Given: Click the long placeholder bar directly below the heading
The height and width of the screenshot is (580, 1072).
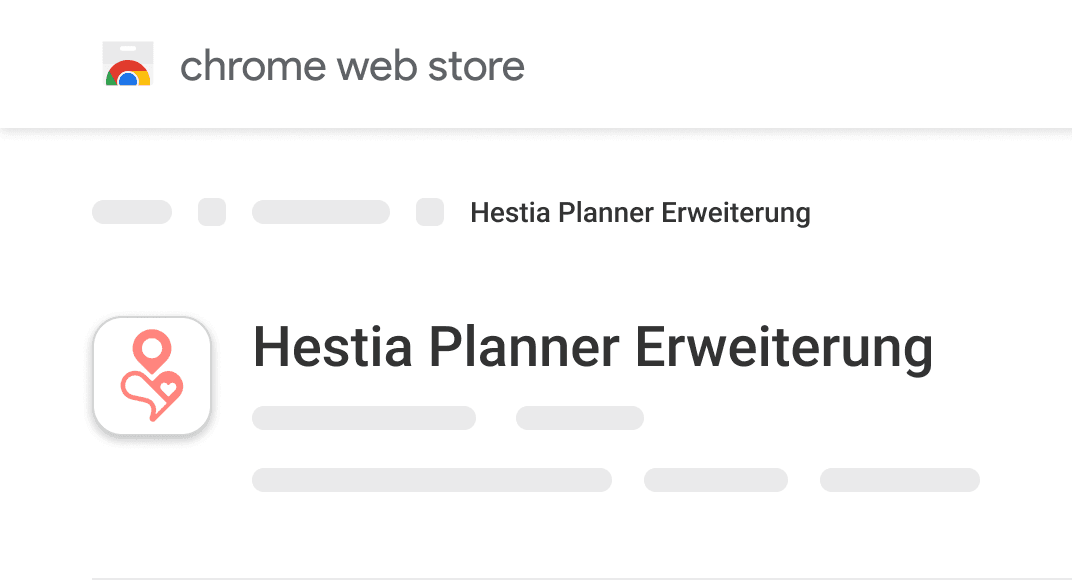Looking at the screenshot, I should click(364, 418).
